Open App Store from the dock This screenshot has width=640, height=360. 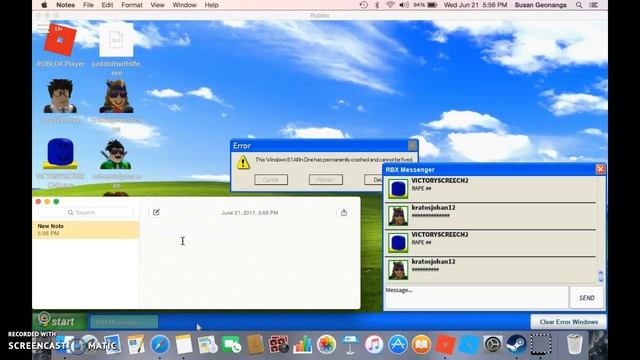coord(398,344)
